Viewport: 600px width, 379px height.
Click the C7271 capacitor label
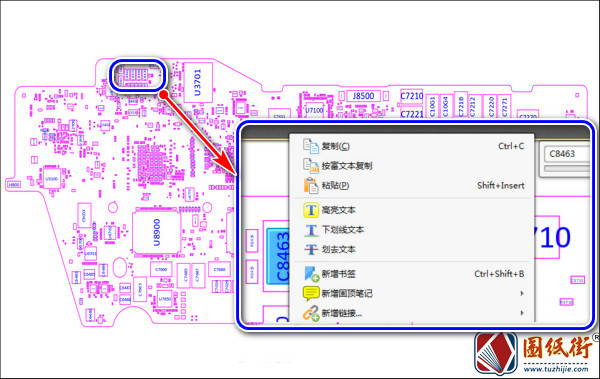click(504, 106)
